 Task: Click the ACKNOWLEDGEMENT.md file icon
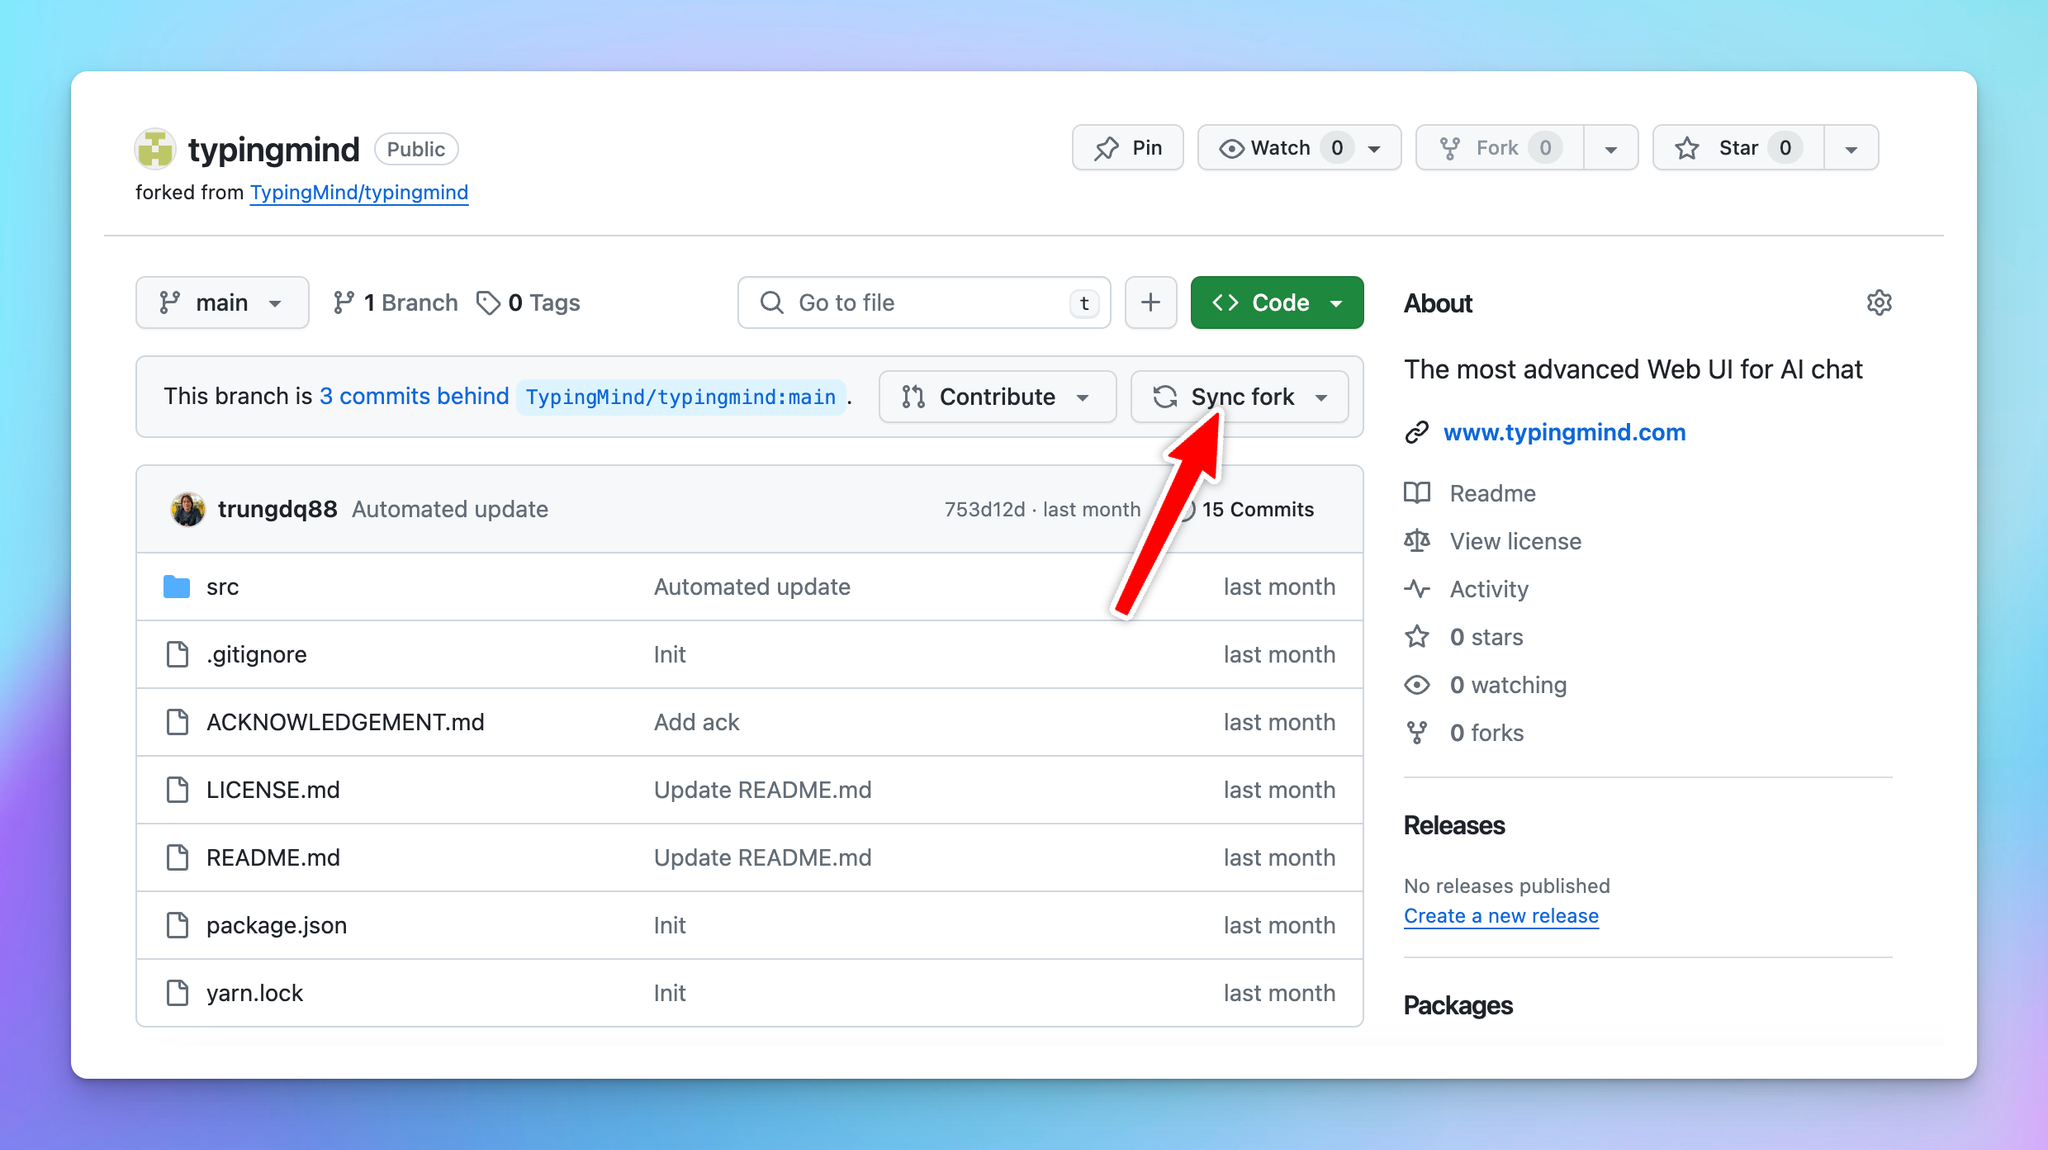click(x=177, y=722)
